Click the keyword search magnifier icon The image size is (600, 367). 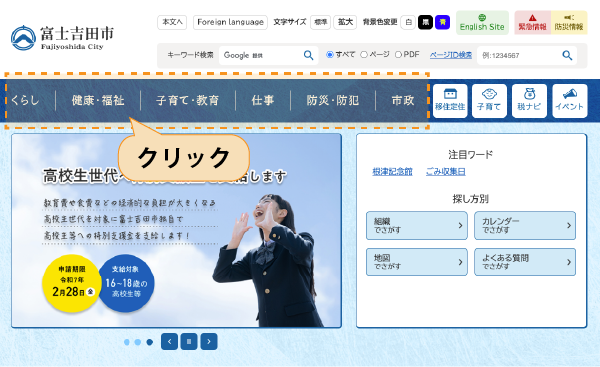point(308,55)
